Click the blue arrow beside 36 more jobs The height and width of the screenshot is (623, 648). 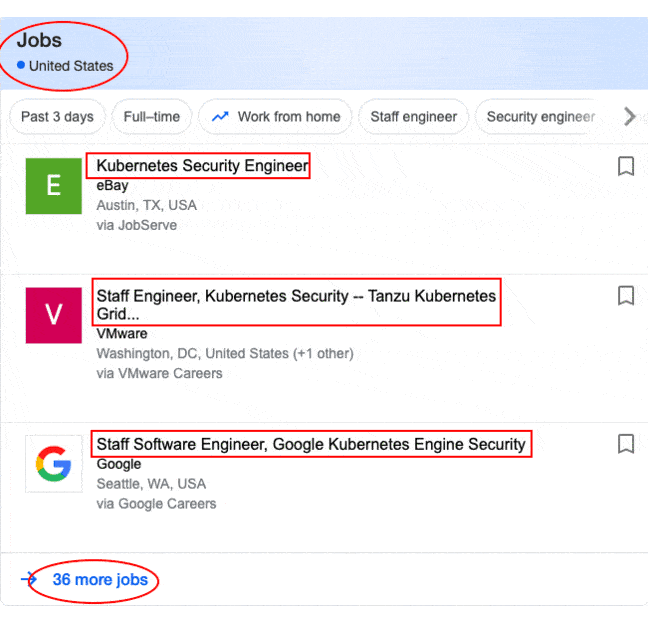click(29, 579)
